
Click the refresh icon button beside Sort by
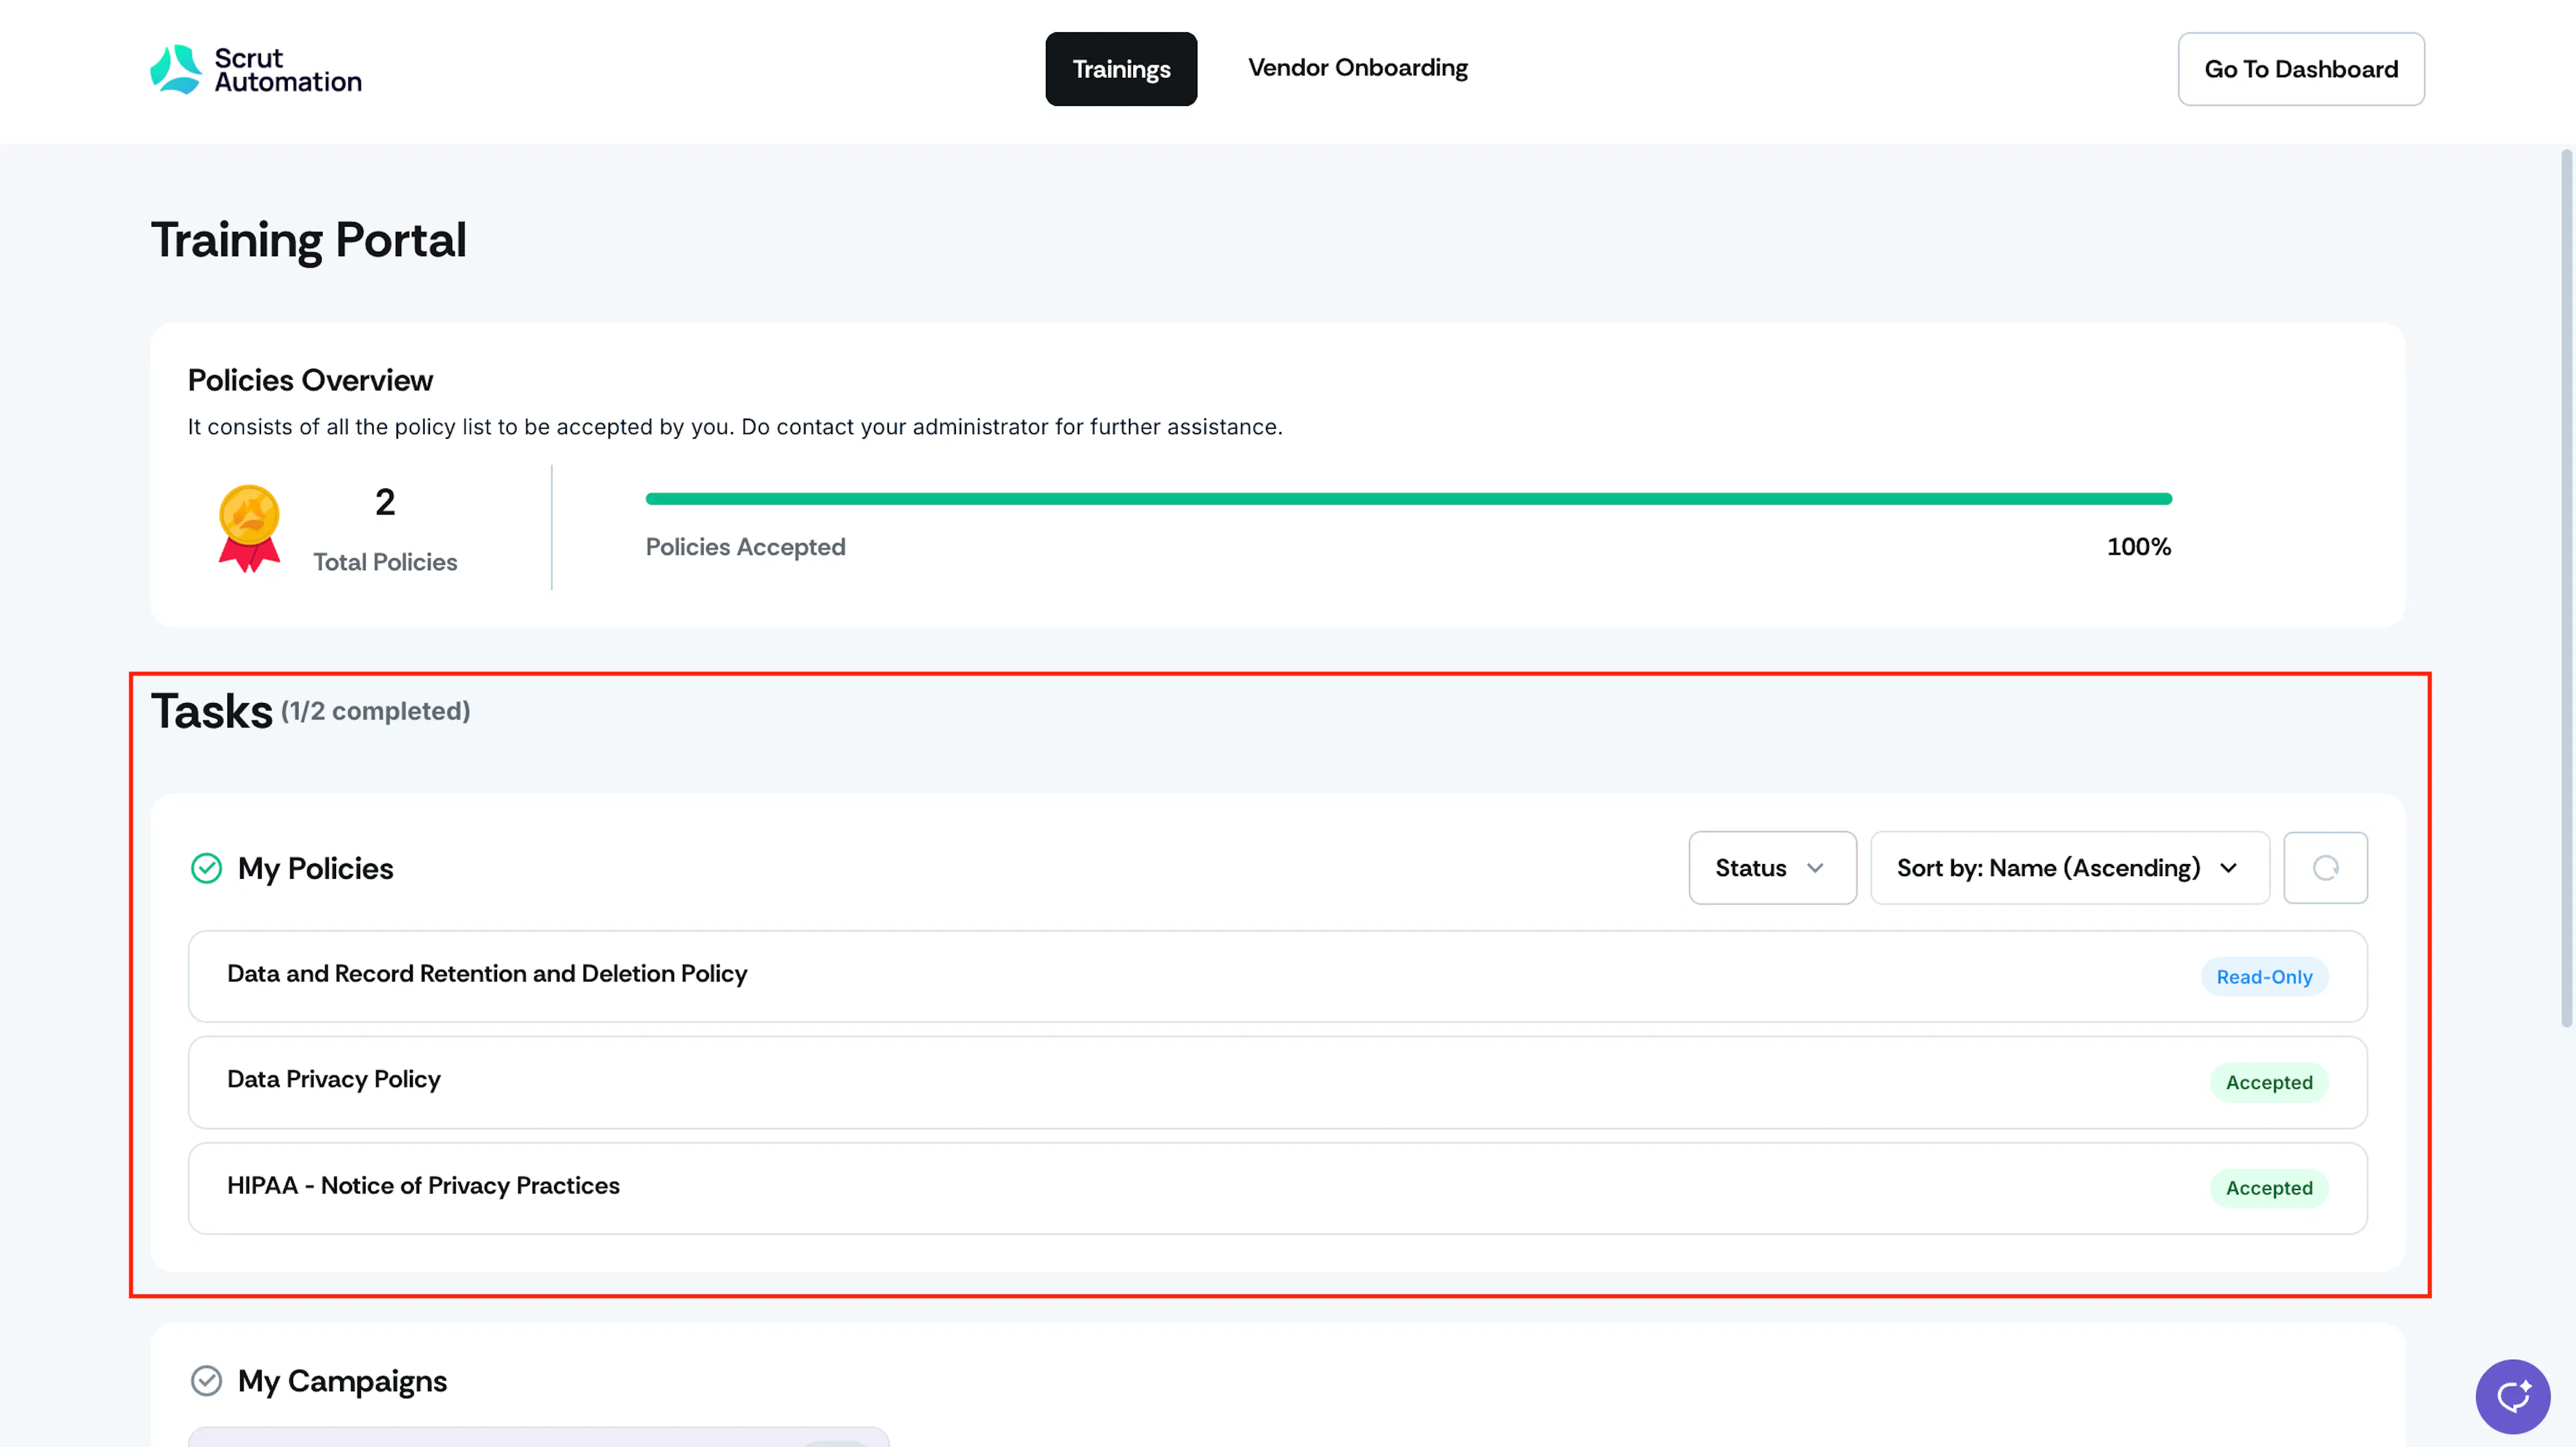click(2325, 868)
